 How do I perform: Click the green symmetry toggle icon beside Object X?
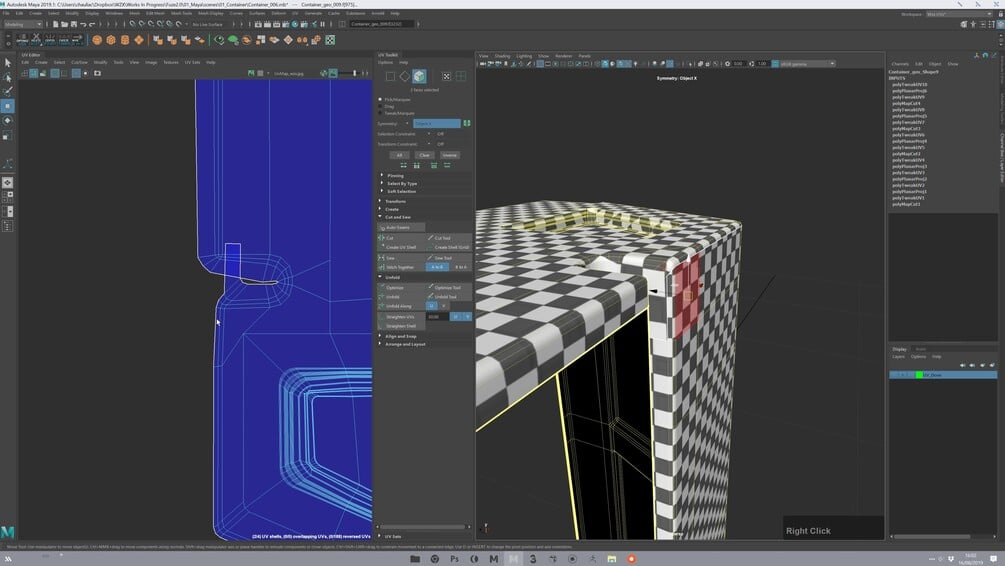467,123
